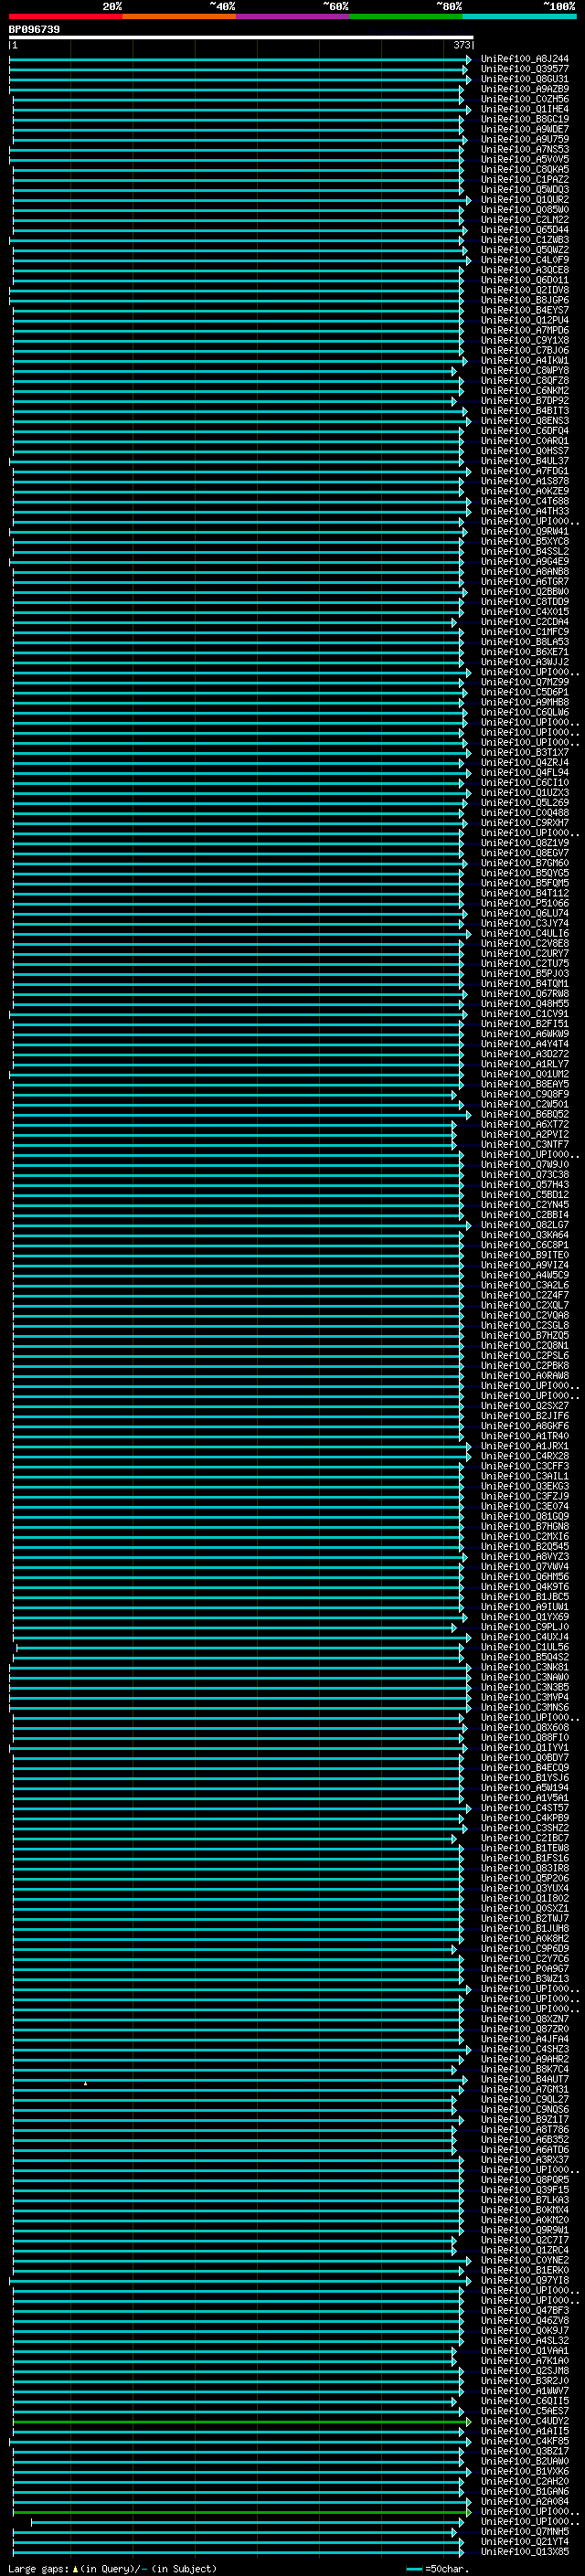Click the UniRef100_A9WDE7 label
This screenshot has height=2576, width=585.
(525, 129)
